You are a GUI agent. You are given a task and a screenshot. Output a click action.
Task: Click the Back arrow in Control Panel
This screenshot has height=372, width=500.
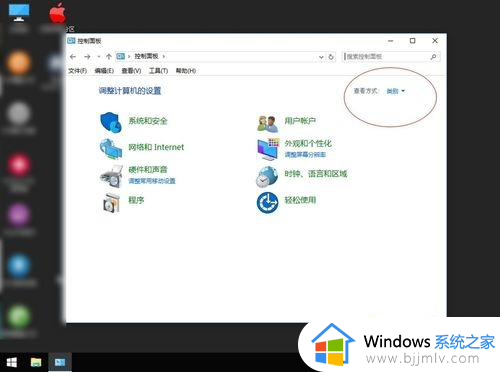(x=73, y=57)
